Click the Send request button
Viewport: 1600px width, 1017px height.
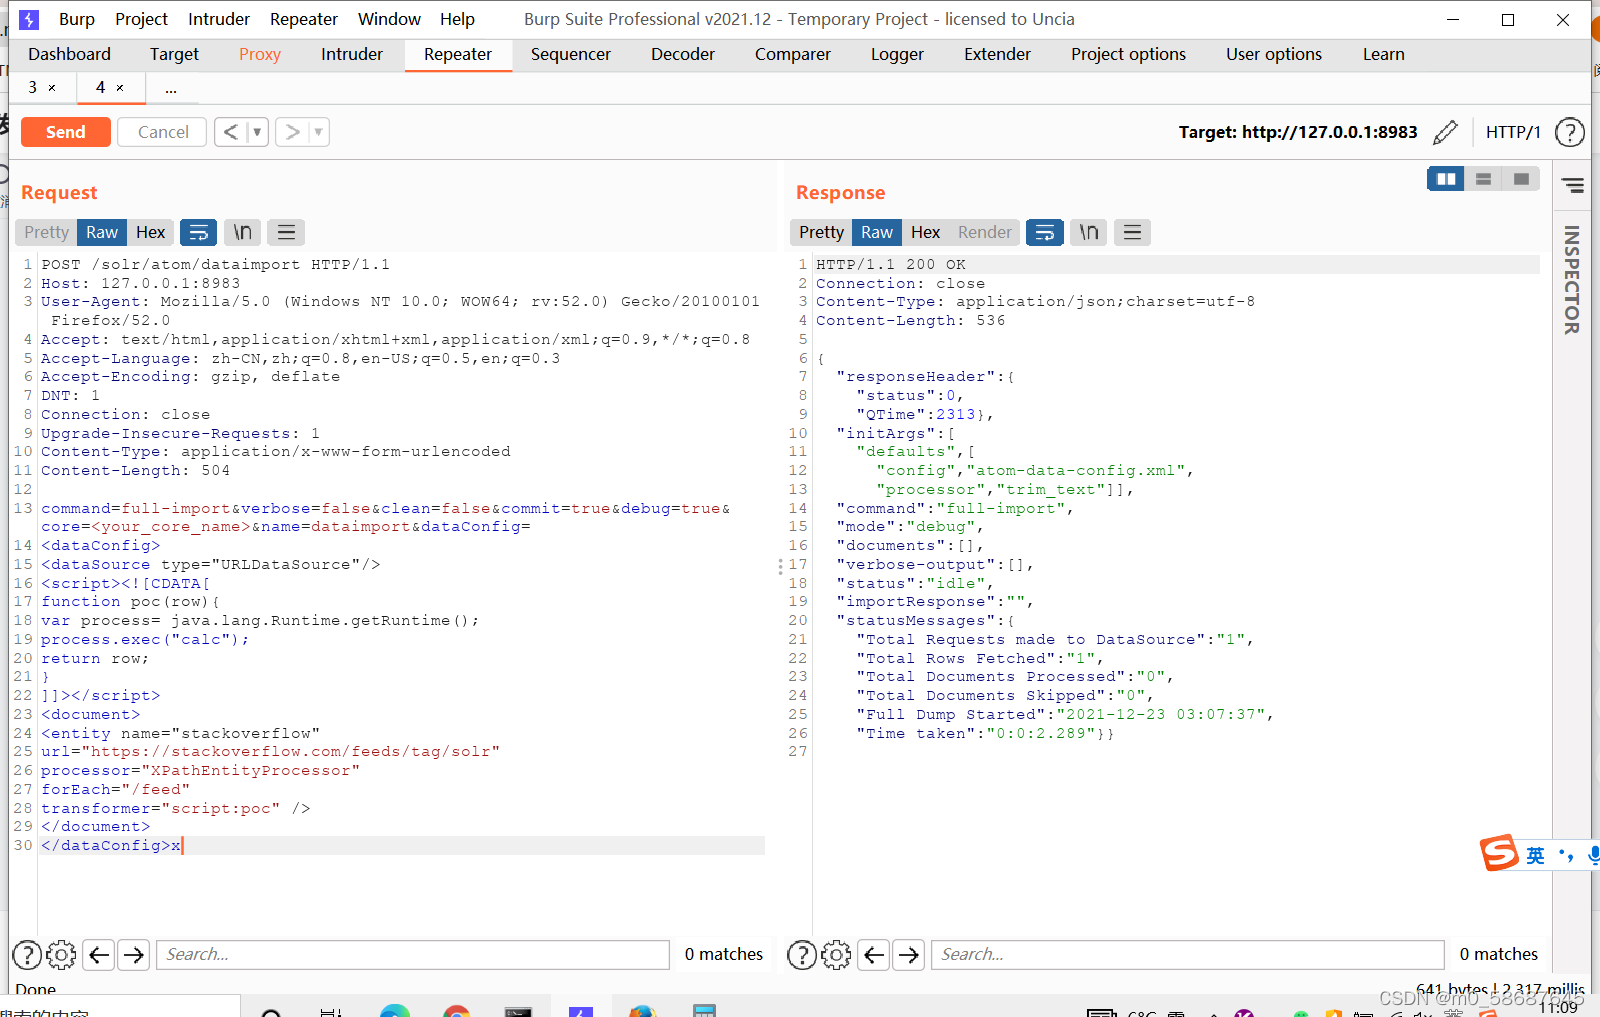(65, 132)
